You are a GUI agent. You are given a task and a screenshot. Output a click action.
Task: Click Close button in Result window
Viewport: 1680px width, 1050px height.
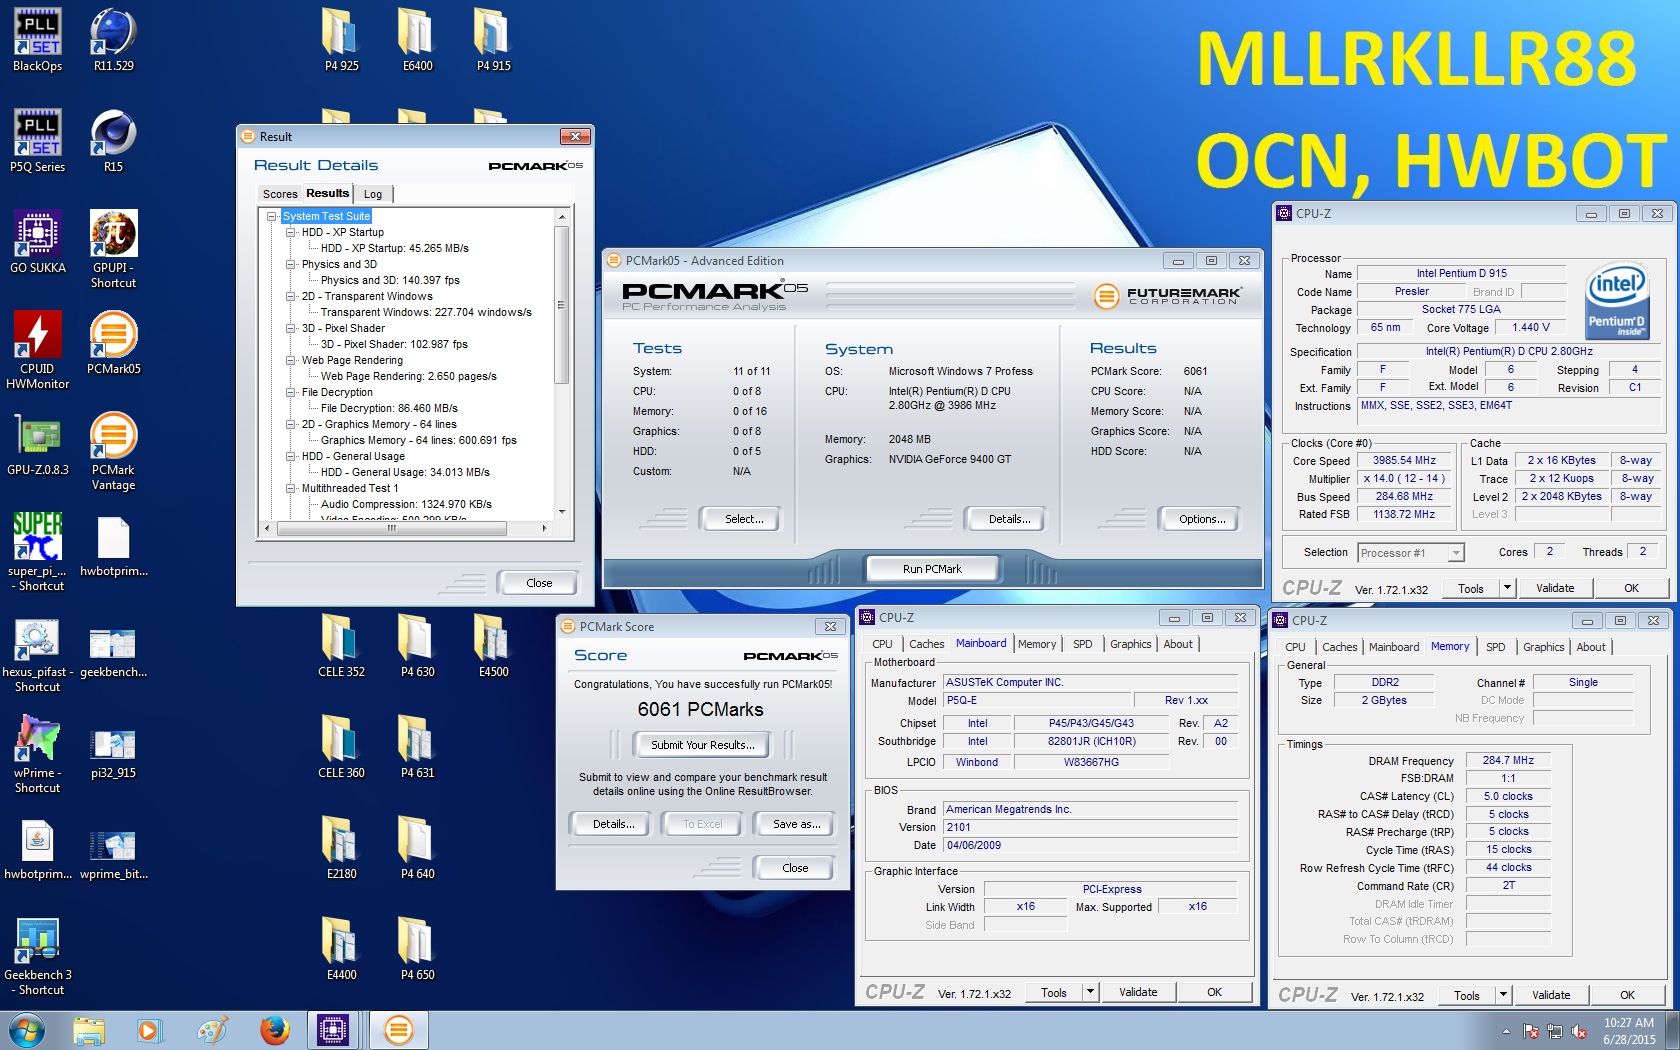coord(539,583)
